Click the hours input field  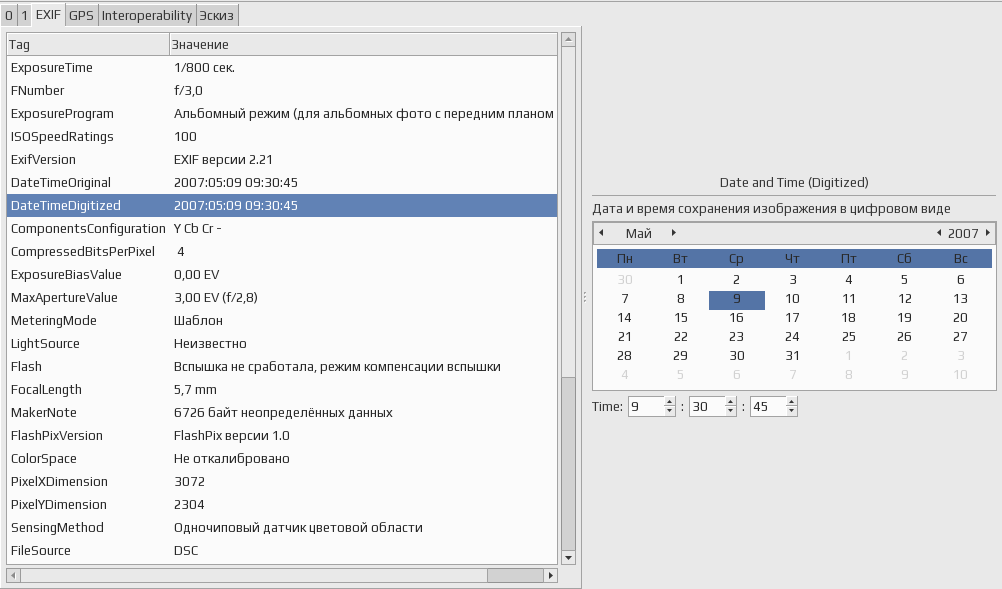click(x=646, y=406)
